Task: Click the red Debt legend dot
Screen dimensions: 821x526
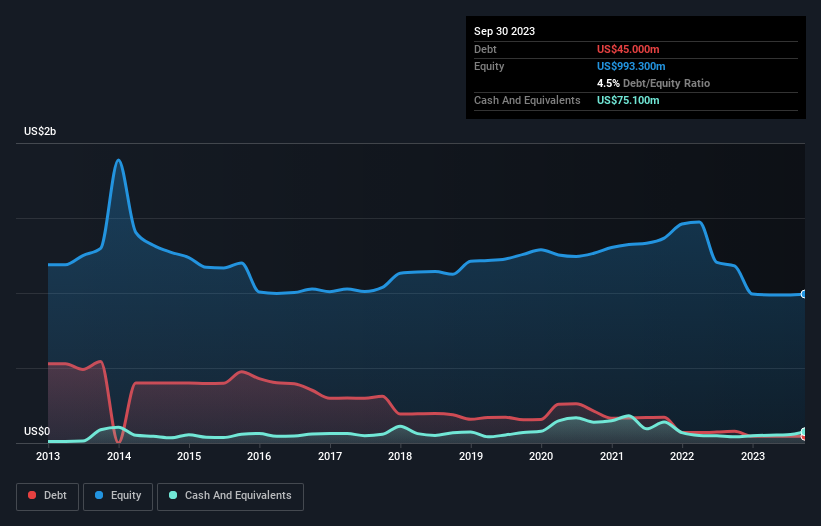Action: coord(32,495)
